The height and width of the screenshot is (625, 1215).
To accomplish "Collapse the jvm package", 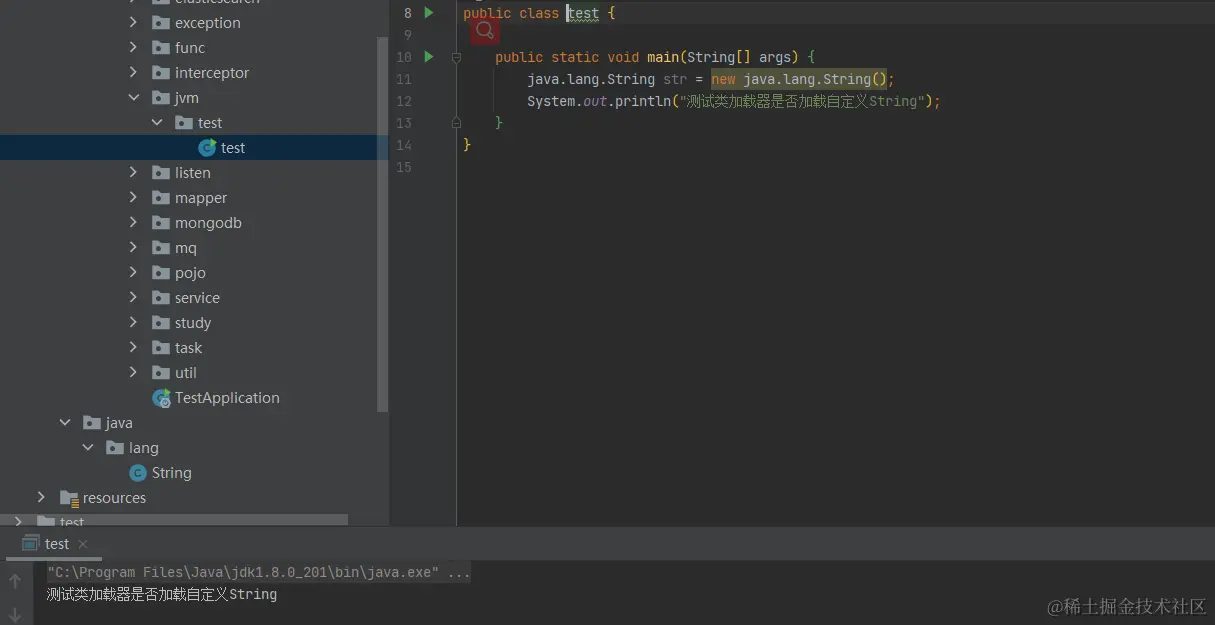I will click(134, 98).
